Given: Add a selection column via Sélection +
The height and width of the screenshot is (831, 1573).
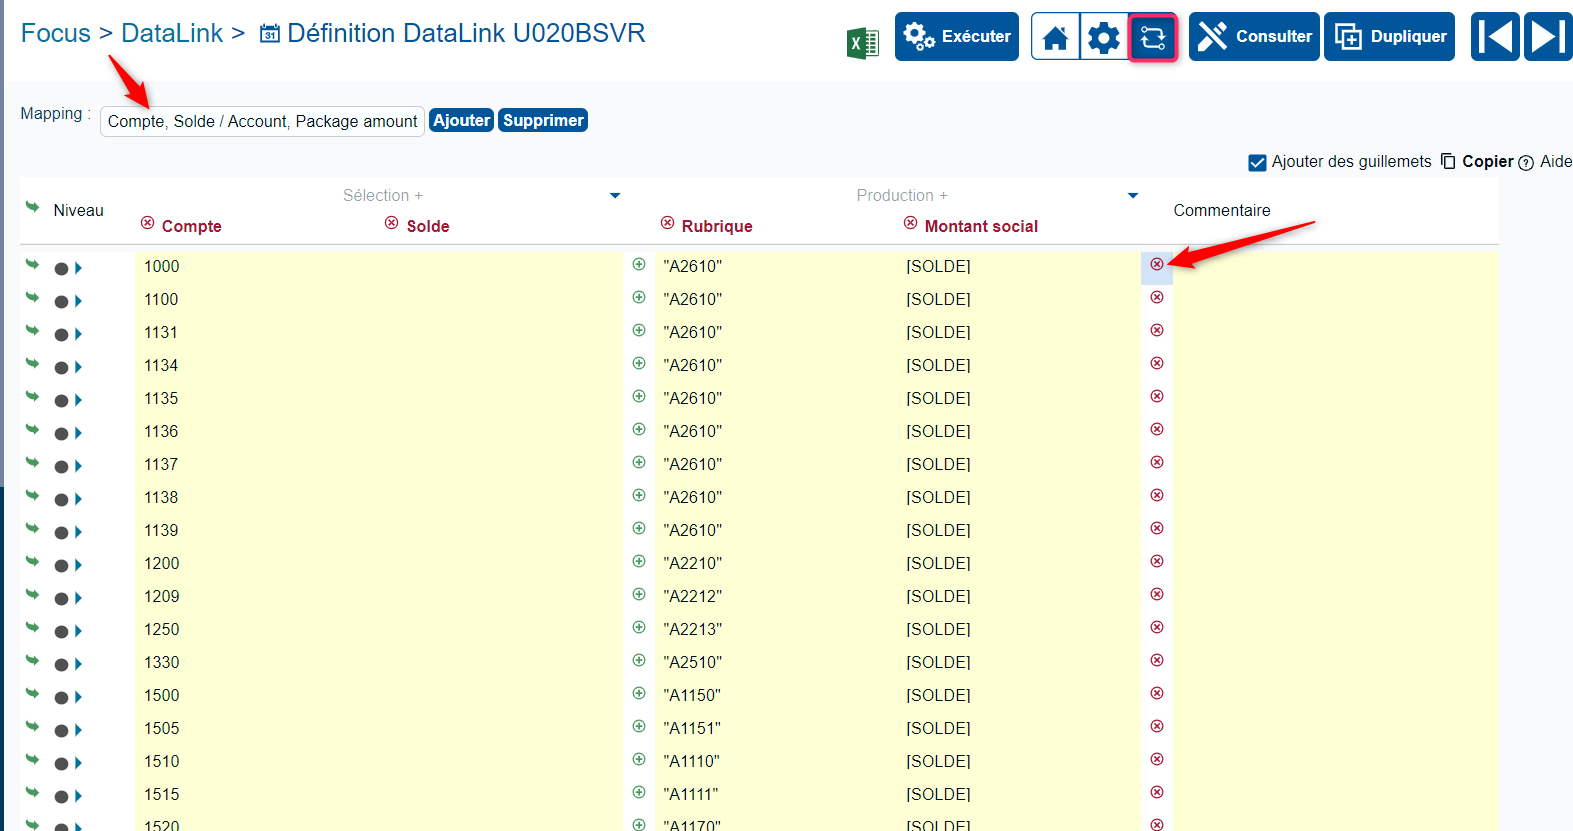Looking at the screenshot, I should click(383, 195).
